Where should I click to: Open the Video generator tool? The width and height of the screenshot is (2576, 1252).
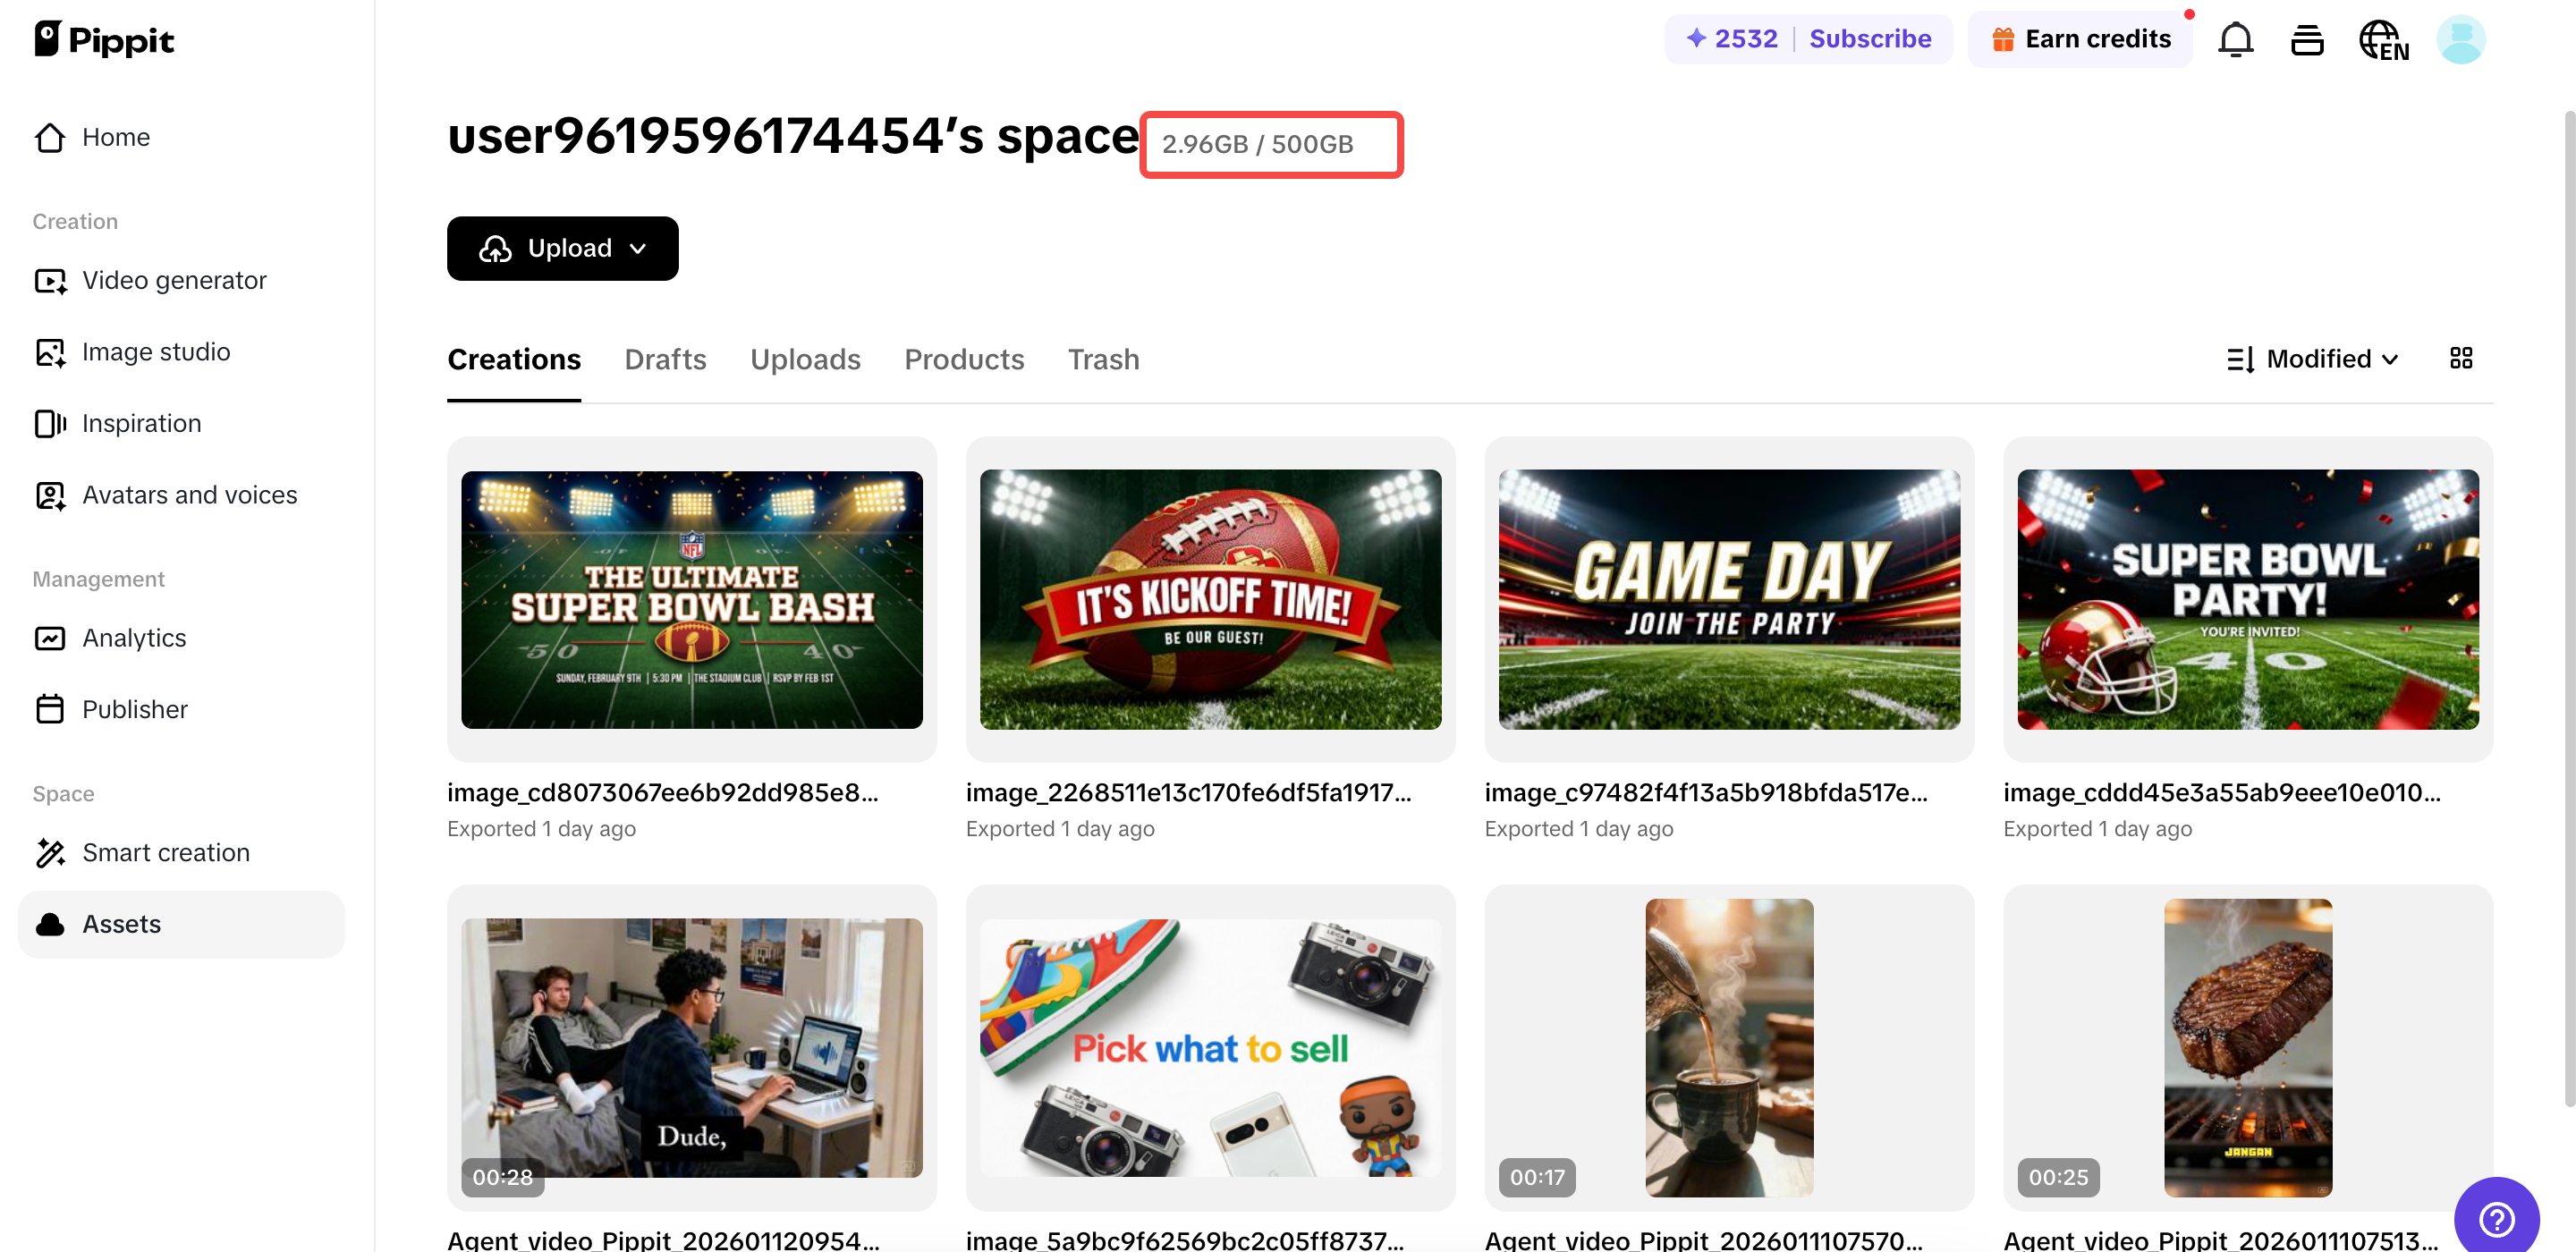coord(173,280)
